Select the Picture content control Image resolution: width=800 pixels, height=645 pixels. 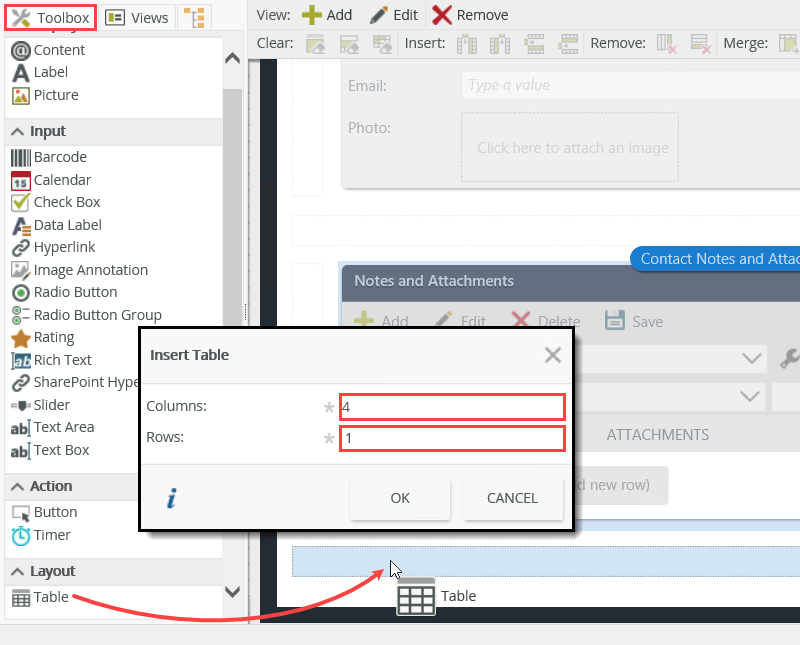pyautogui.click(x=57, y=95)
